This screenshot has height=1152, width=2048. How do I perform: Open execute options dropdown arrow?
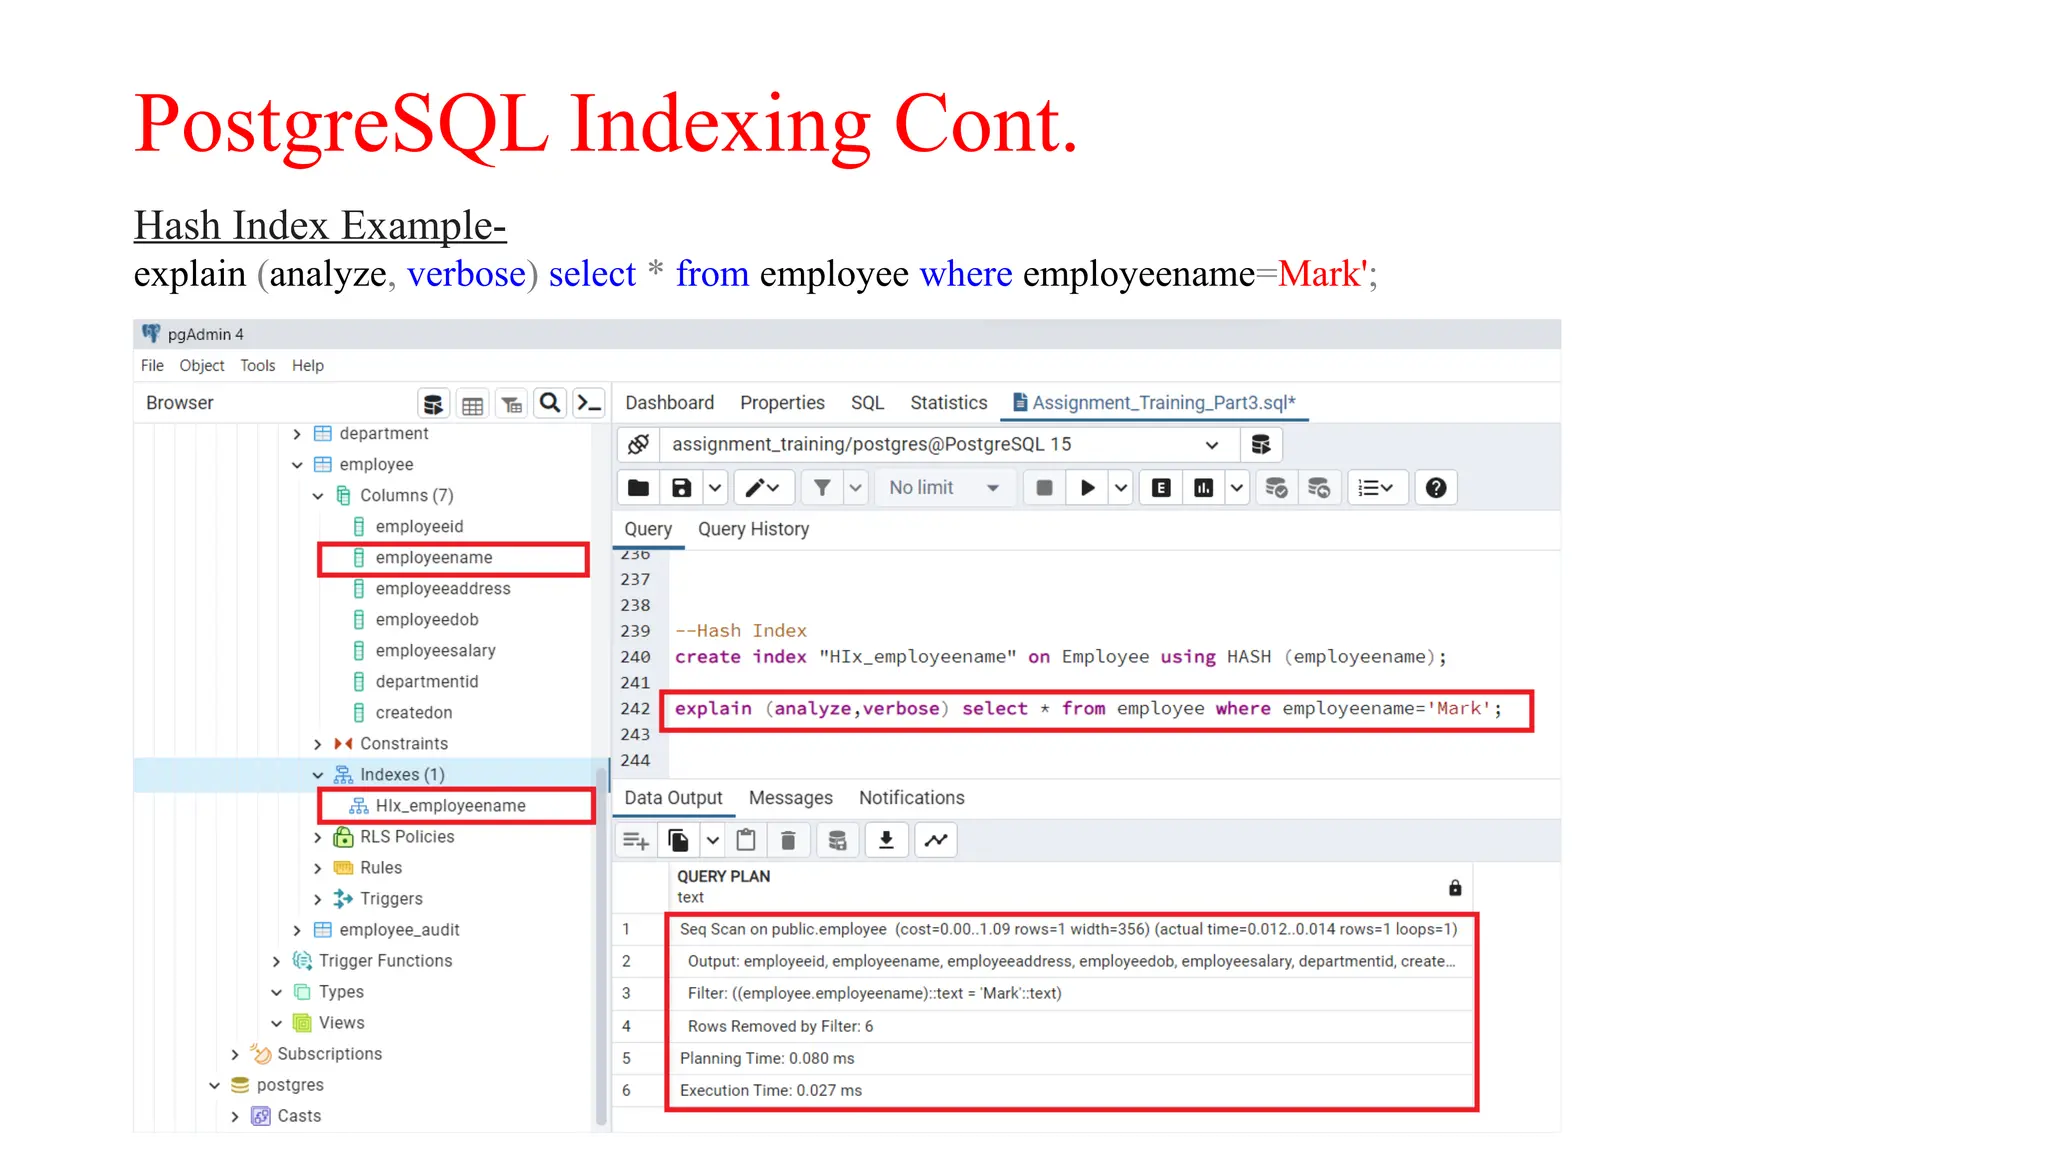1121,488
